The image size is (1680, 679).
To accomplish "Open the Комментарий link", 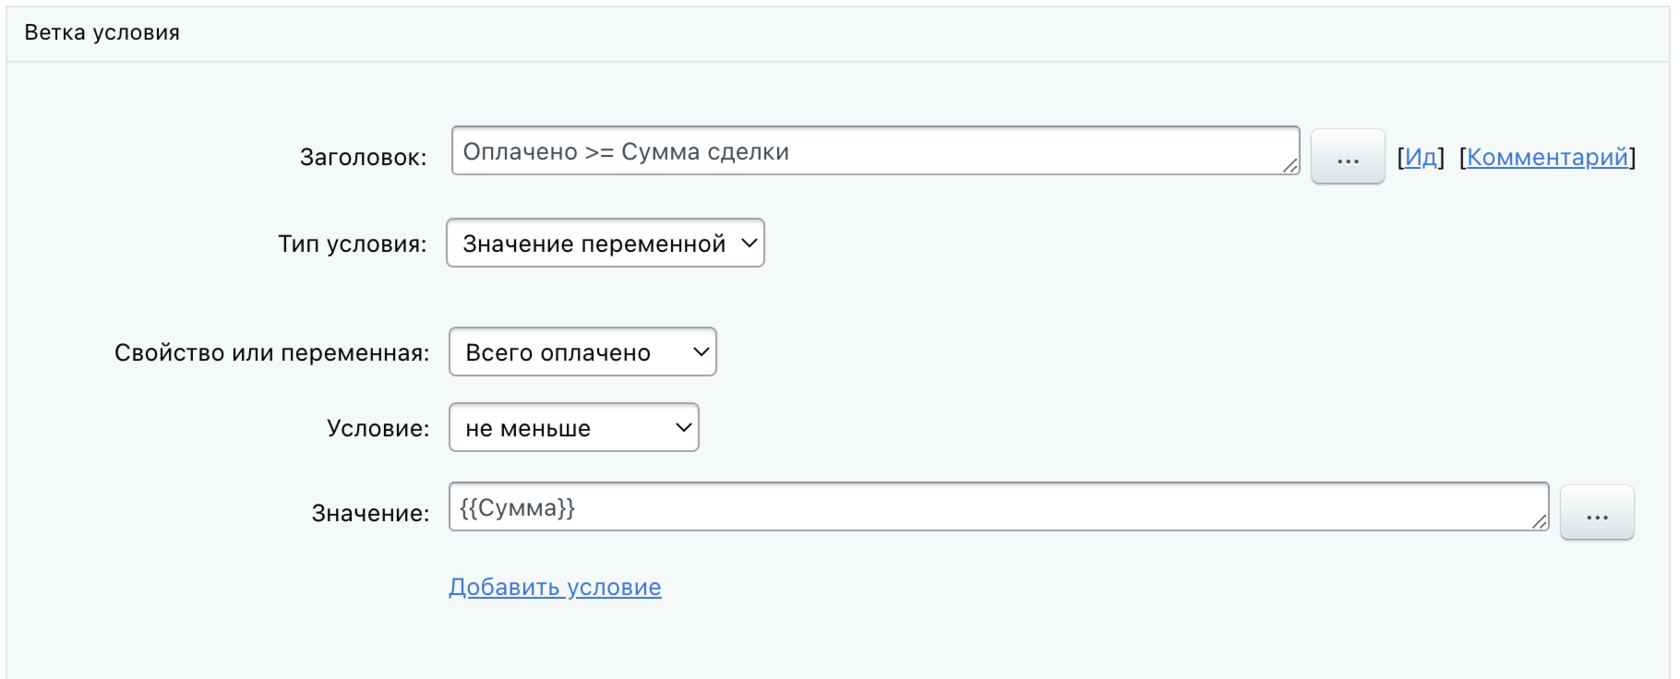I will tap(1547, 157).
